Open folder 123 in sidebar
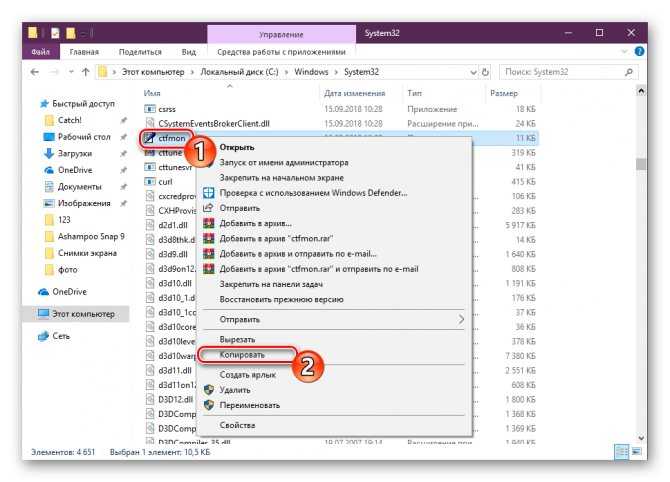The height and width of the screenshot is (482, 670). pyautogui.click(x=64, y=220)
